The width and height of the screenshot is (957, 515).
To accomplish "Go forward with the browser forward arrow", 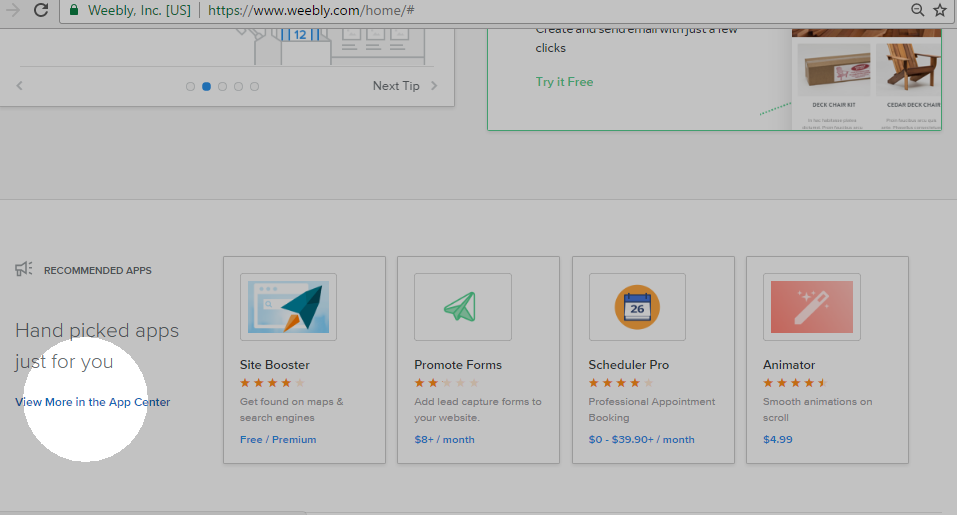I will coord(13,10).
